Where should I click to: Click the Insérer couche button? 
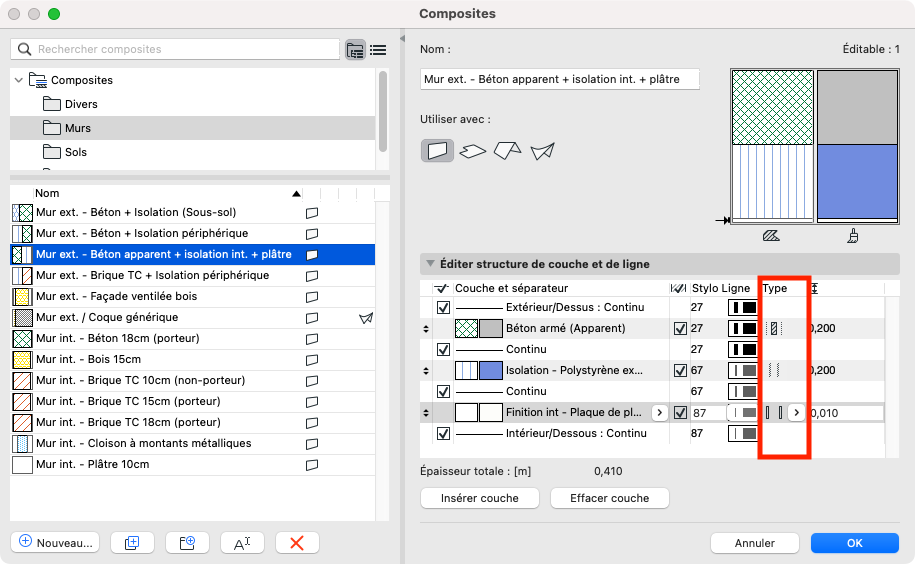[479, 498]
